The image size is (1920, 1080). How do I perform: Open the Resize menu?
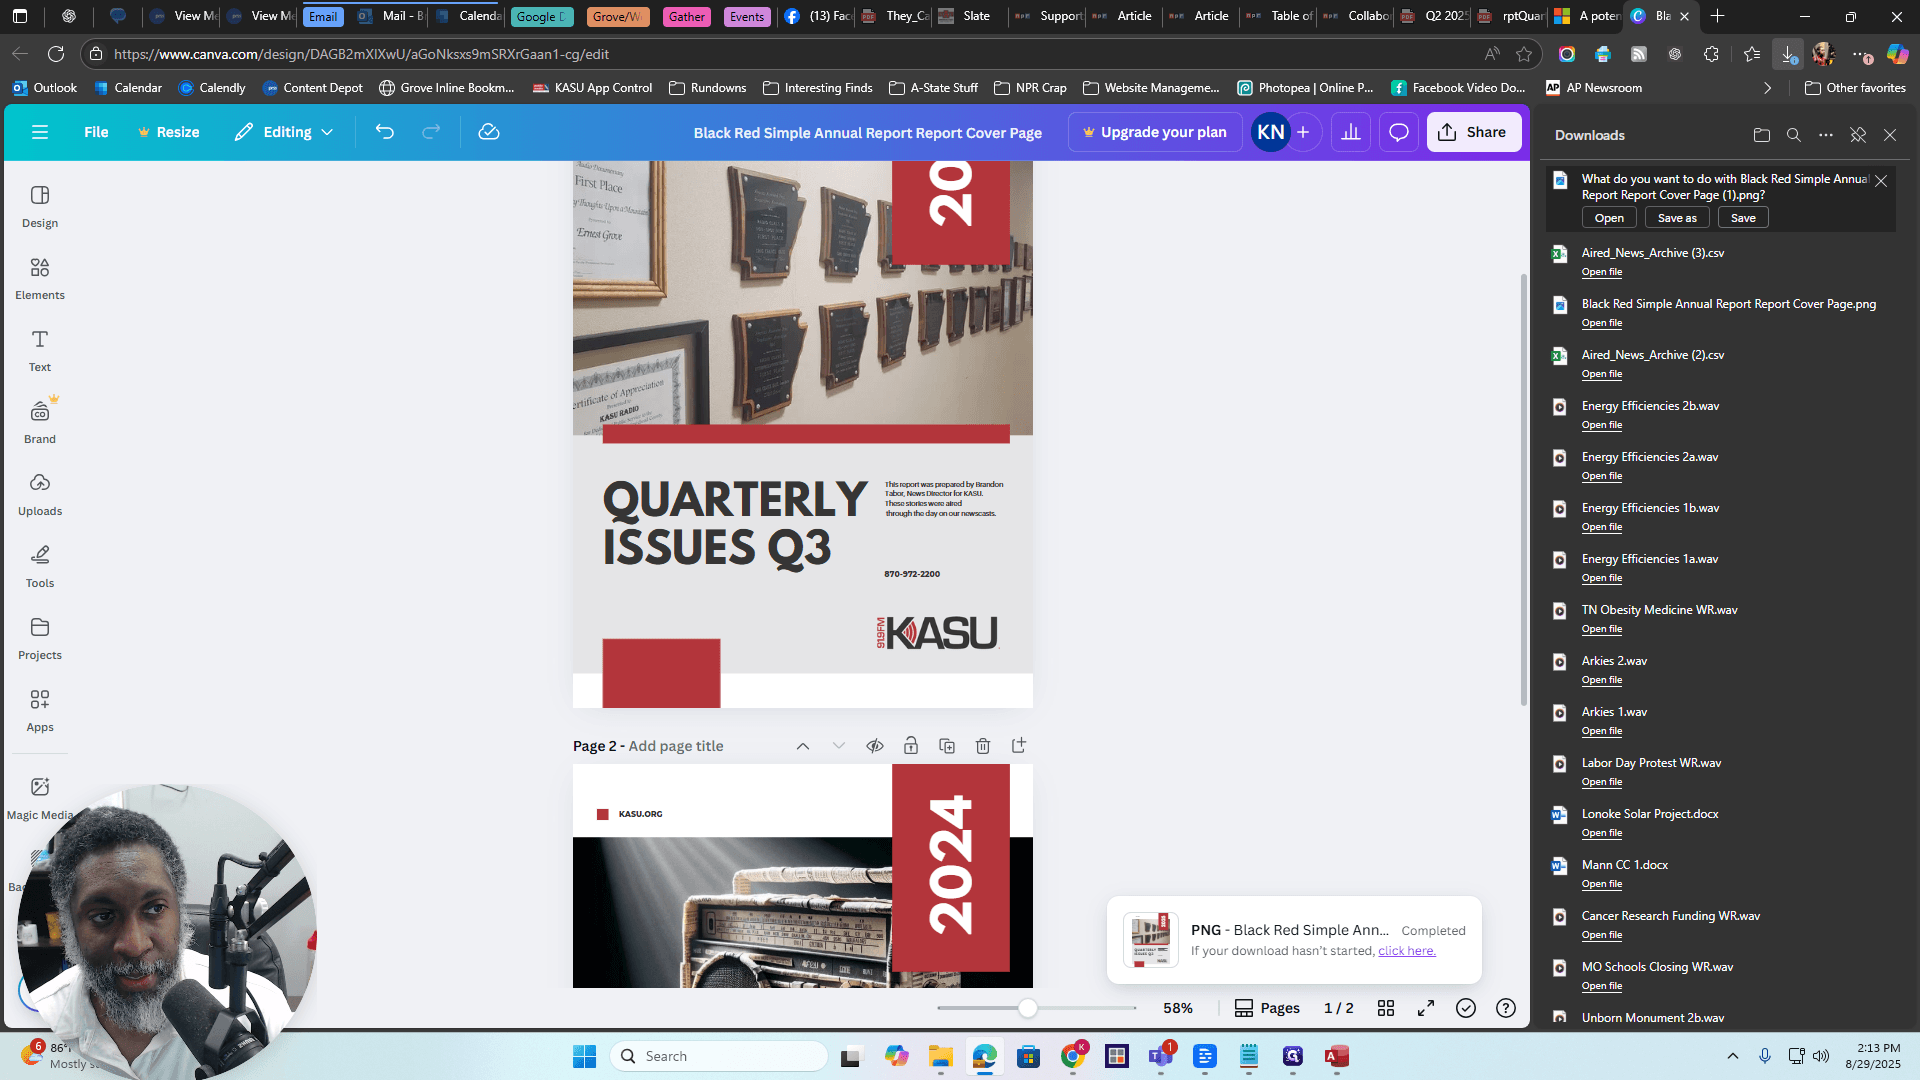169,132
